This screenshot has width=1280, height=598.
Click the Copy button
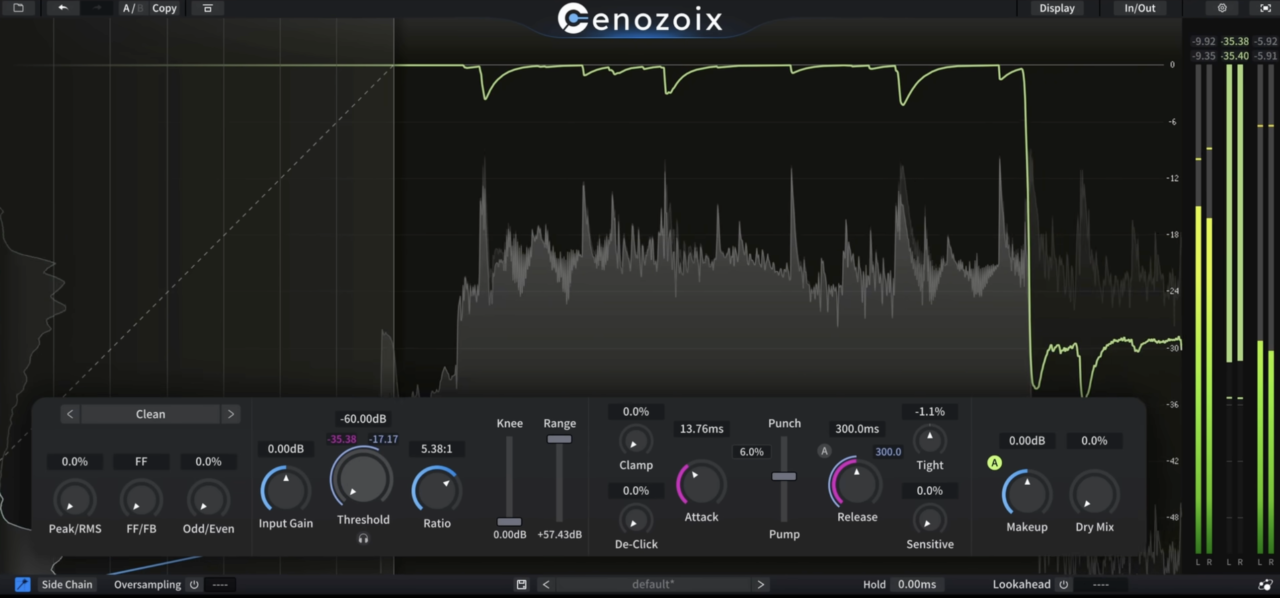click(164, 8)
